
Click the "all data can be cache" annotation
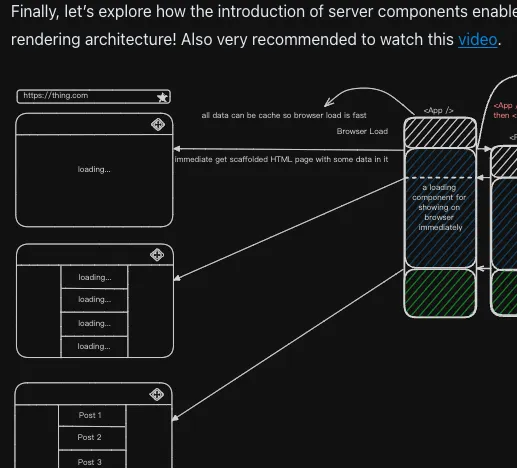point(284,115)
